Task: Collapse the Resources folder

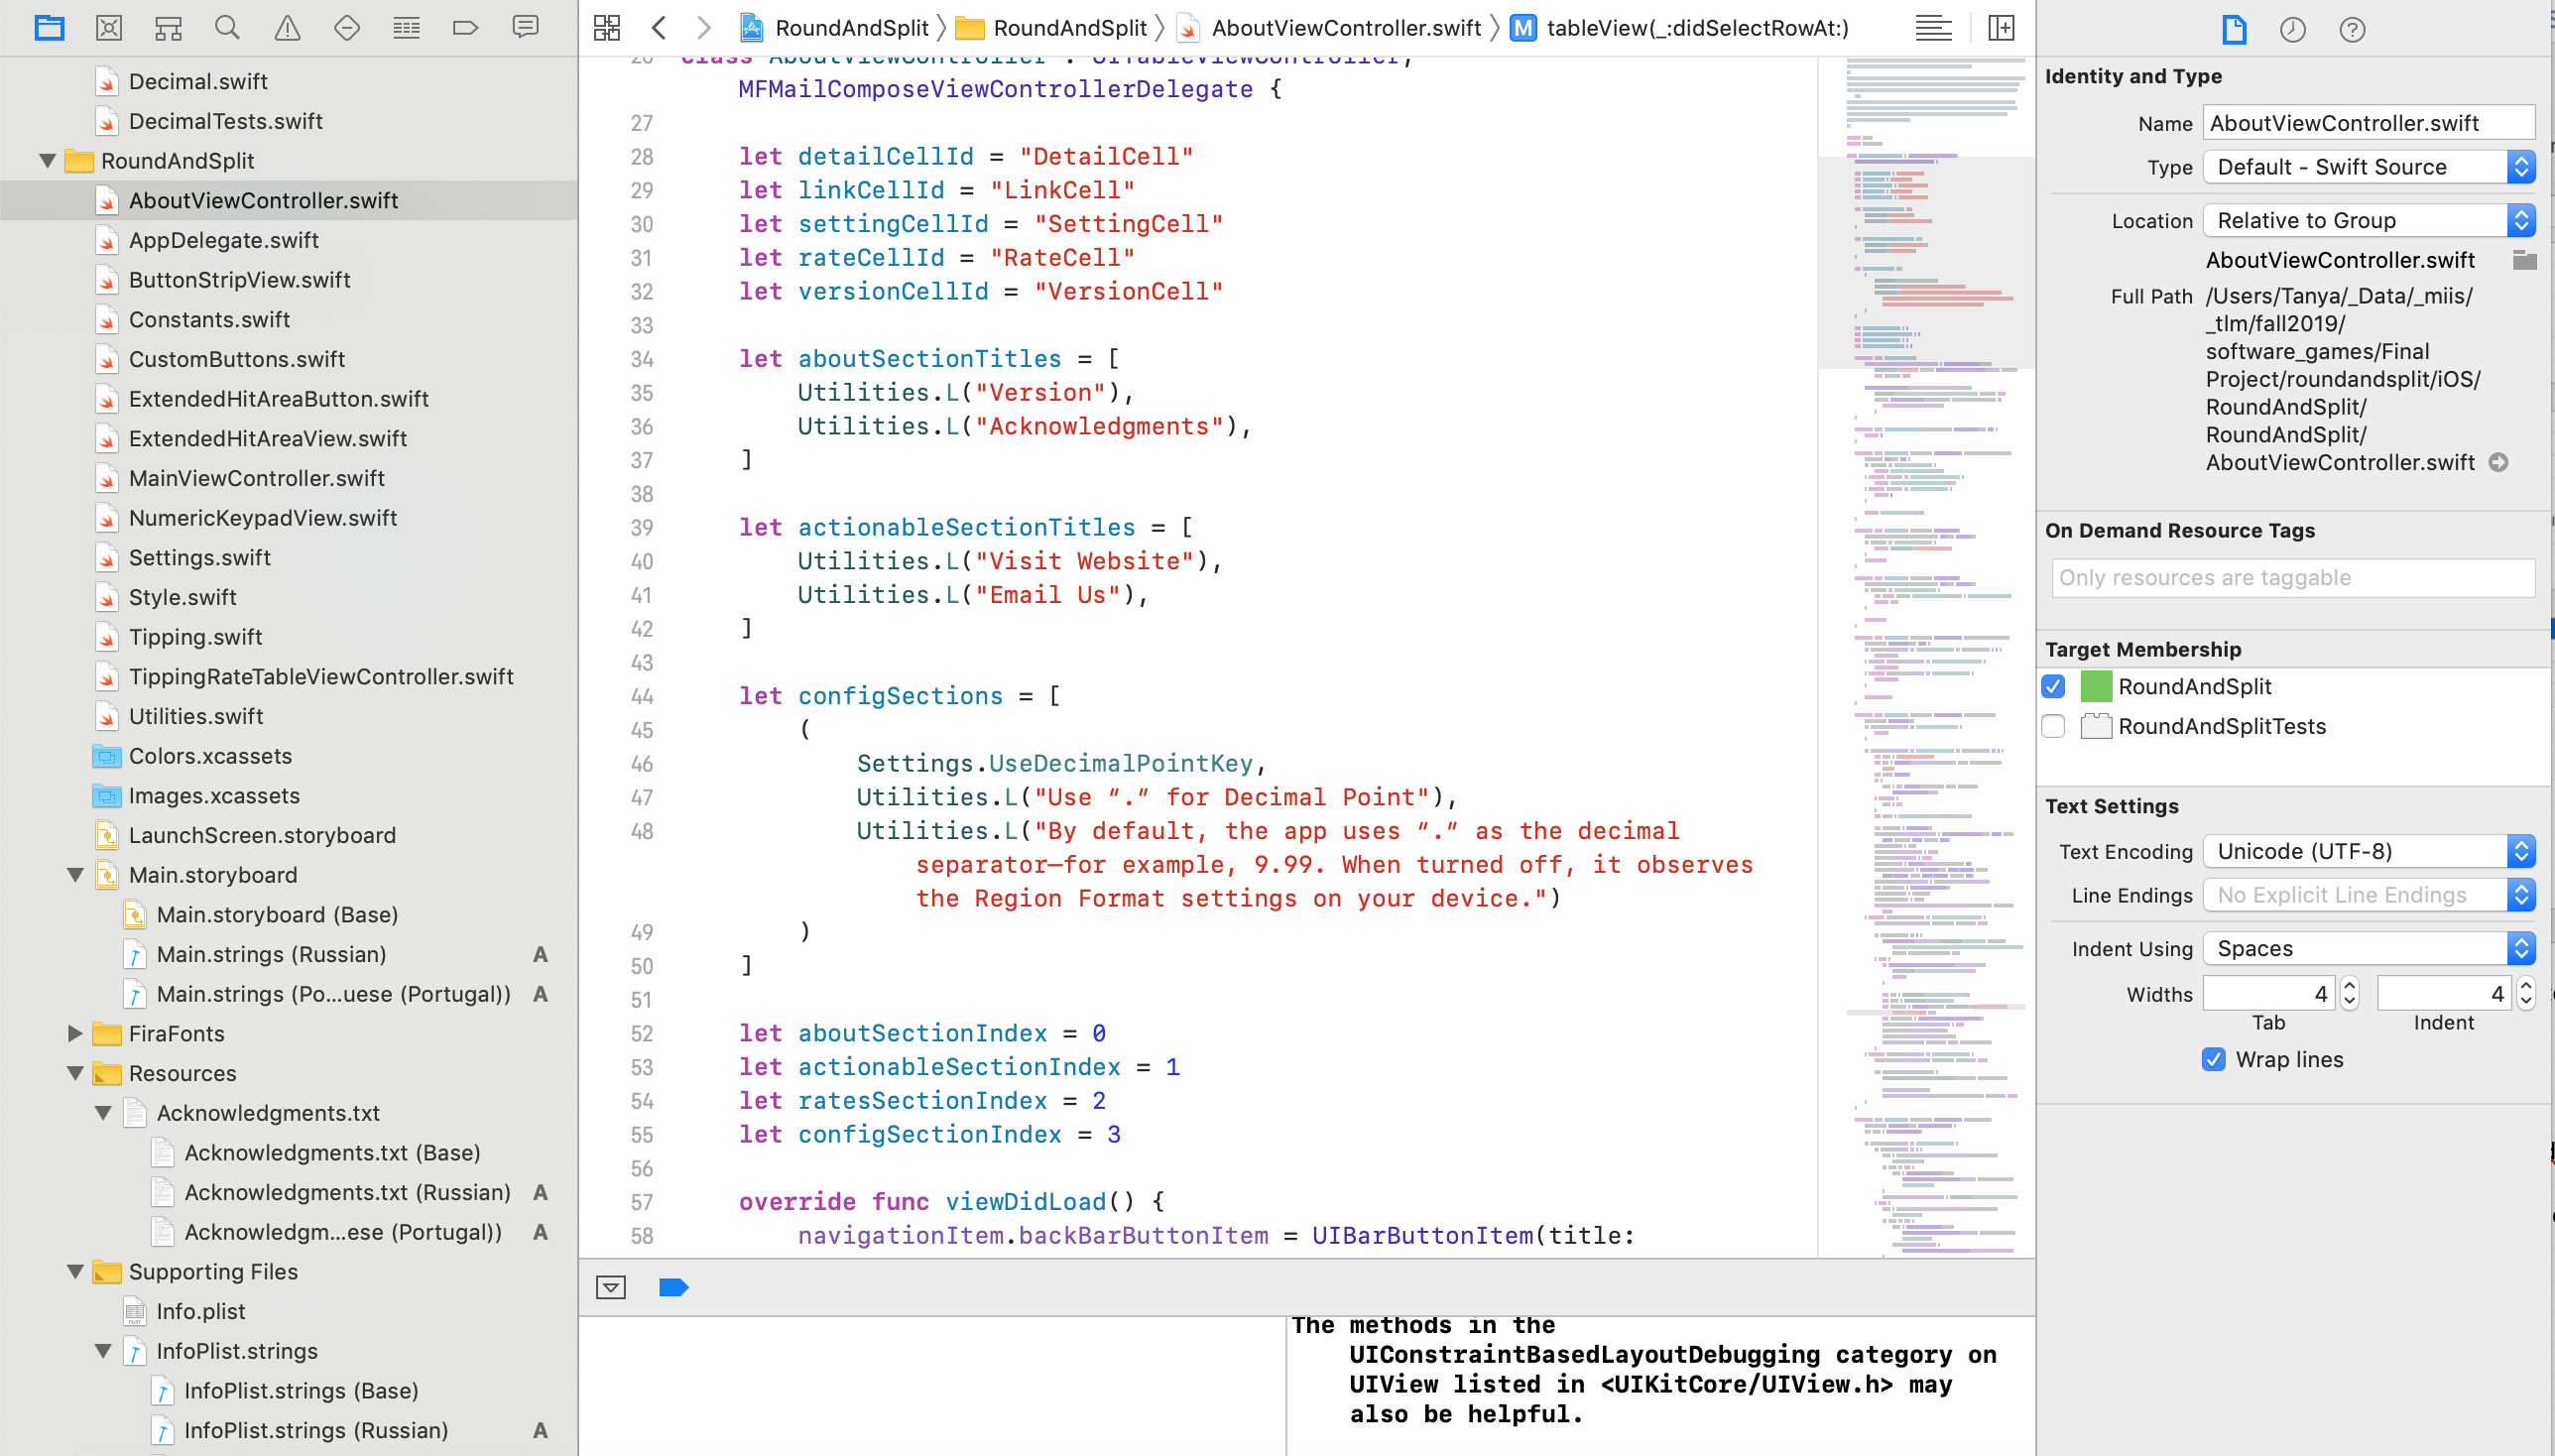Action: 75,1073
